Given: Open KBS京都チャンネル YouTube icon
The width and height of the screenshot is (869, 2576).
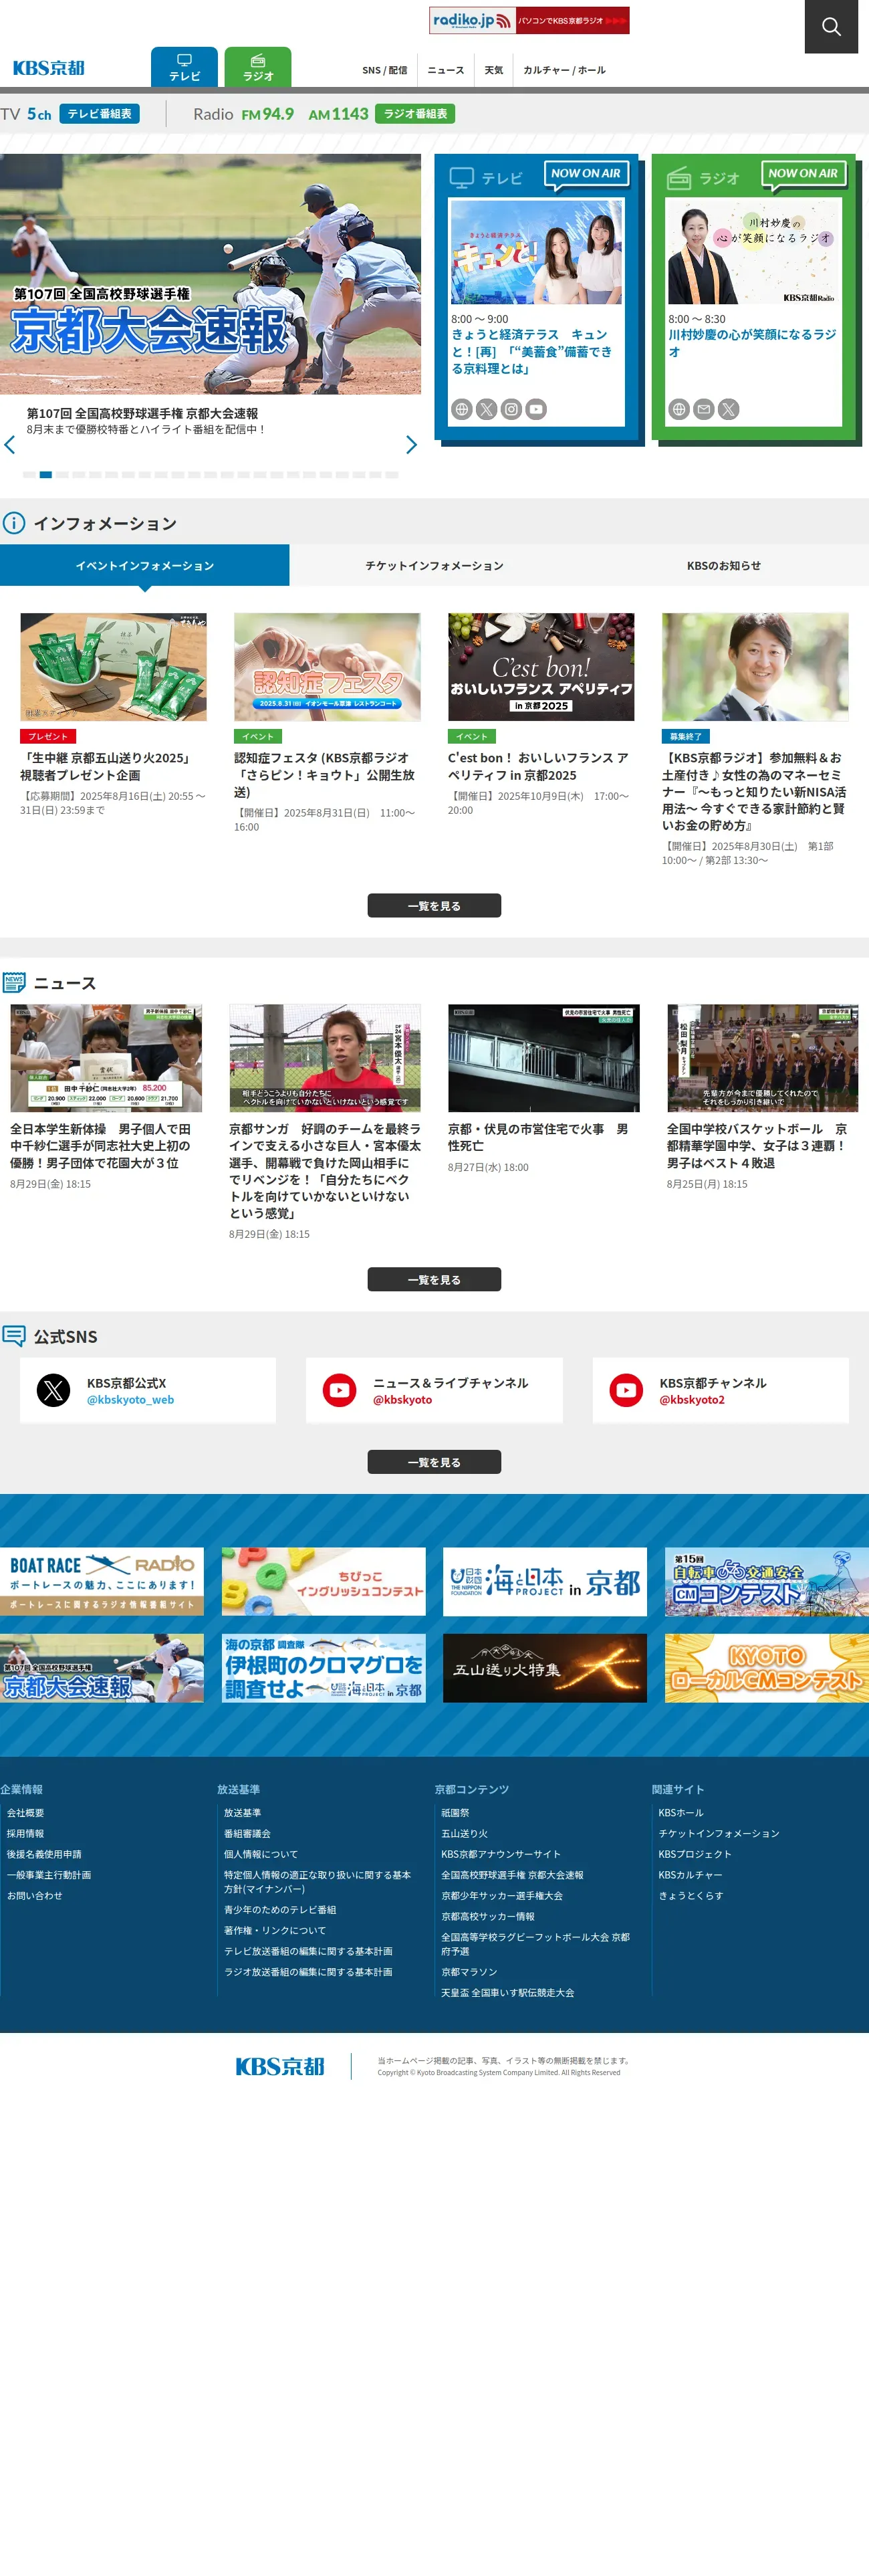Looking at the screenshot, I should click(627, 1391).
